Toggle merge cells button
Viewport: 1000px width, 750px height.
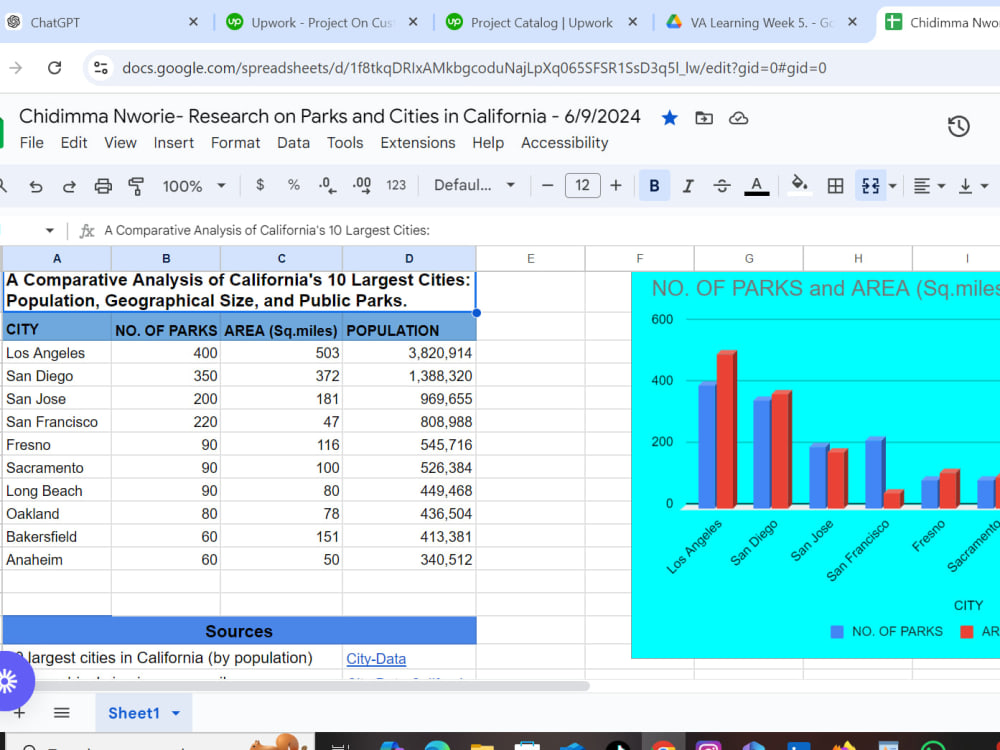(x=871, y=186)
